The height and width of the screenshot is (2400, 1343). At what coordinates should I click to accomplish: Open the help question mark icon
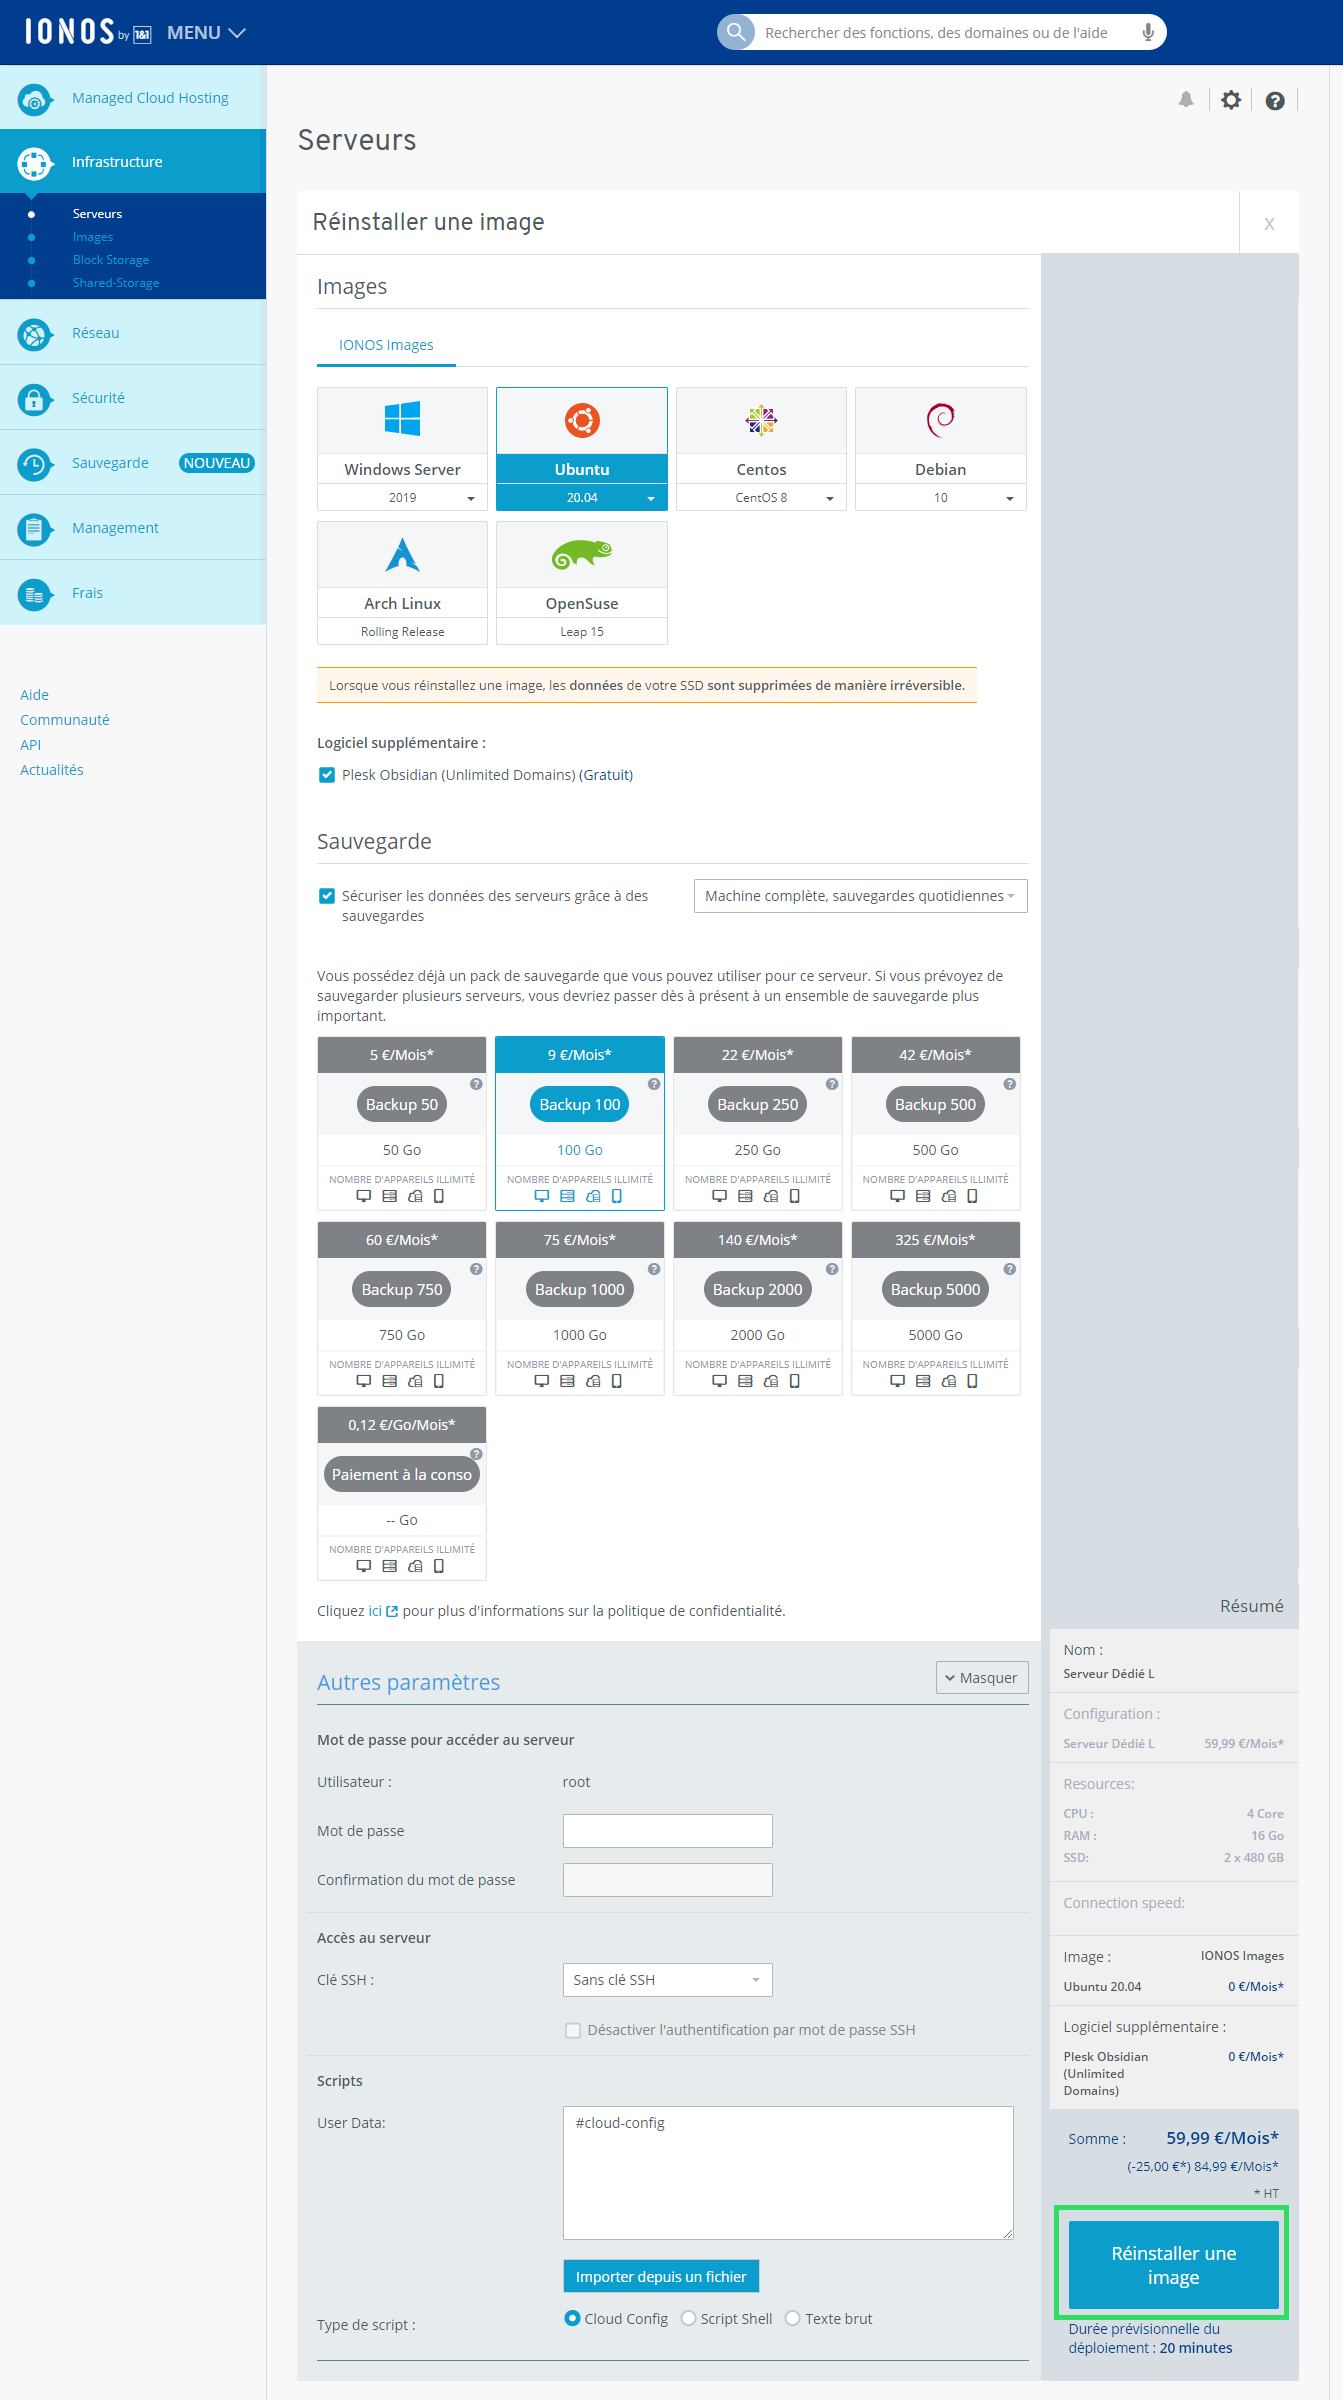pos(1275,100)
